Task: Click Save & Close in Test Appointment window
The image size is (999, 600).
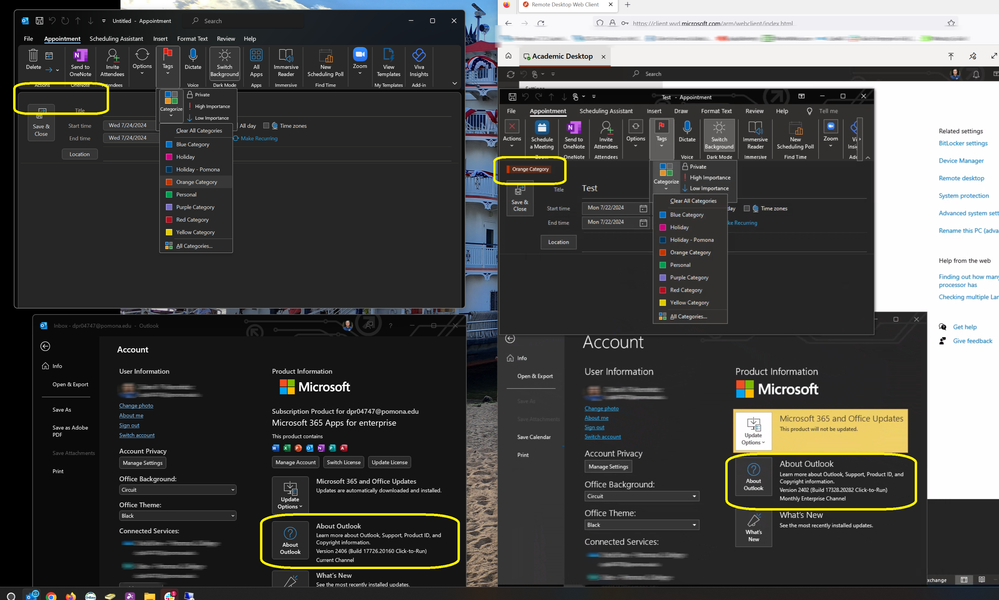Action: pos(520,199)
